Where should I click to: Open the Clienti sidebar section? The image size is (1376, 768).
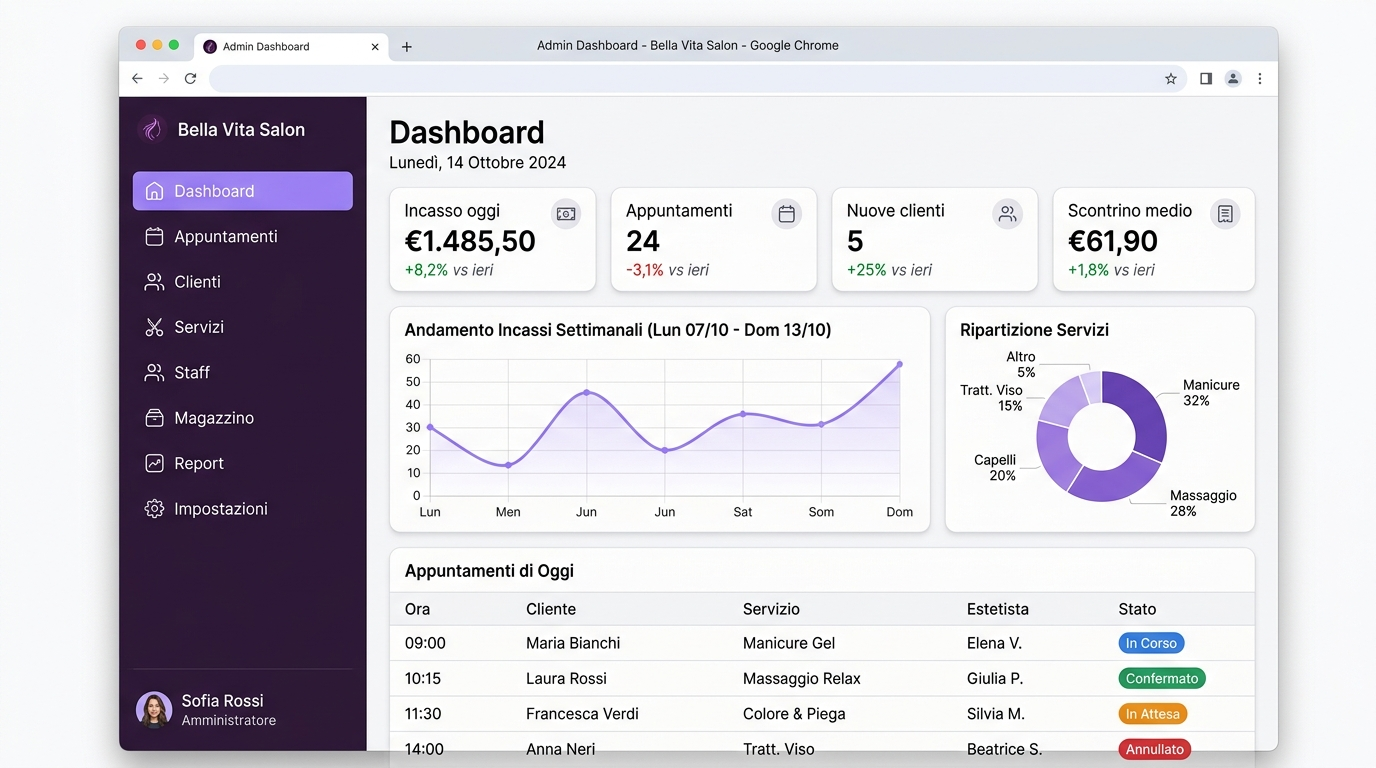[x=243, y=282]
